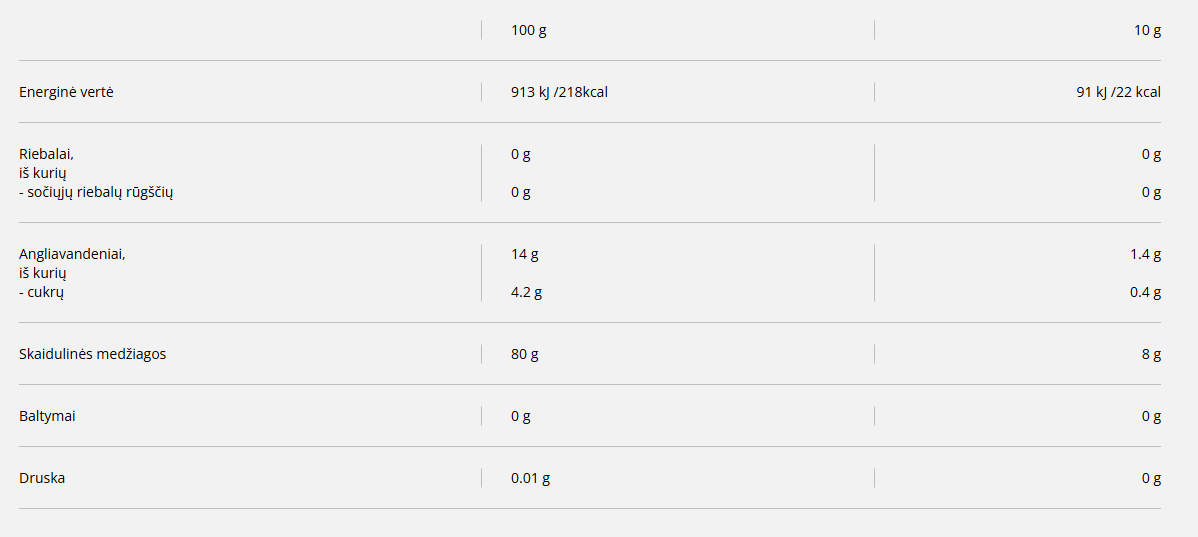Click the "0.01 g" salt value
Viewport: 1198px width, 537px height.
[530, 478]
